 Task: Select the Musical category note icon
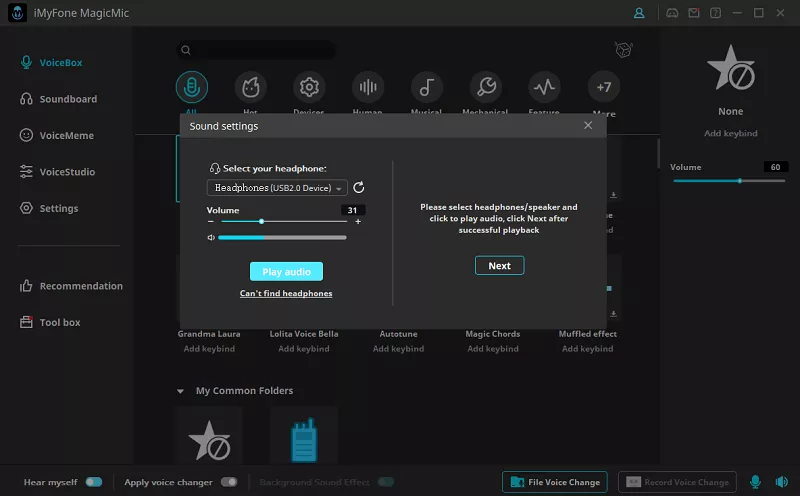point(427,87)
